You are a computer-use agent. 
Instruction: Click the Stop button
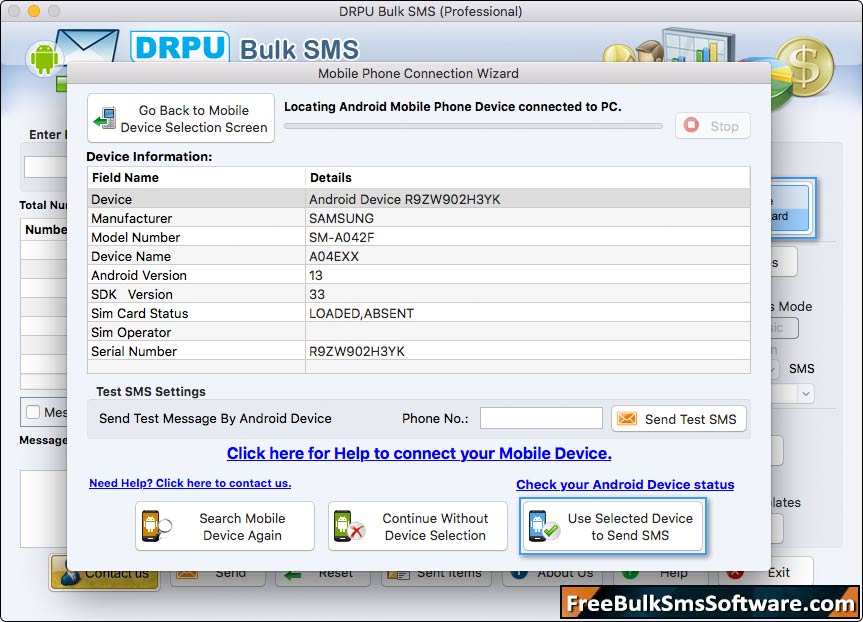713,126
